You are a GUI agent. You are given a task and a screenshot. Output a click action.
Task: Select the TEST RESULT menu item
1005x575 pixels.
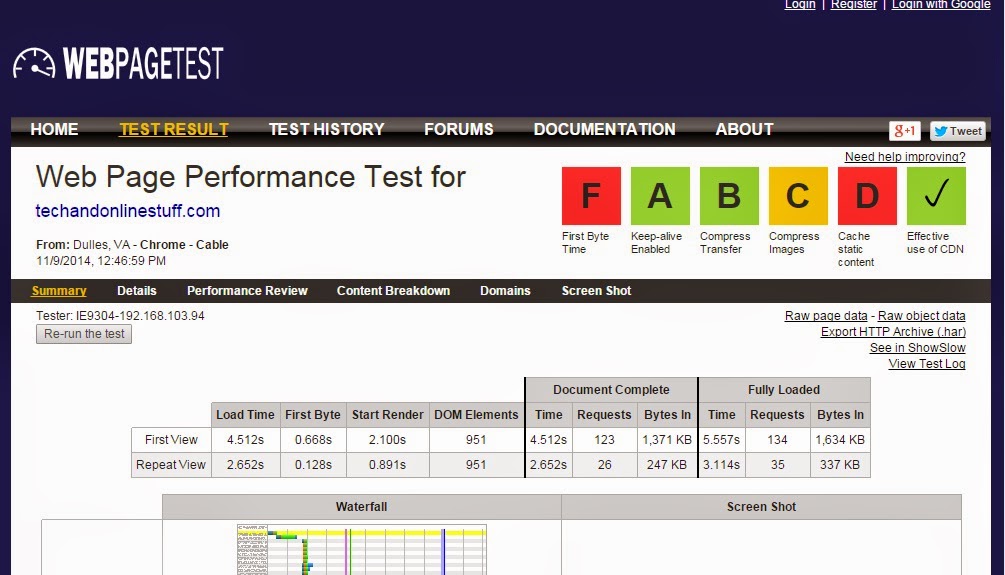pos(174,129)
